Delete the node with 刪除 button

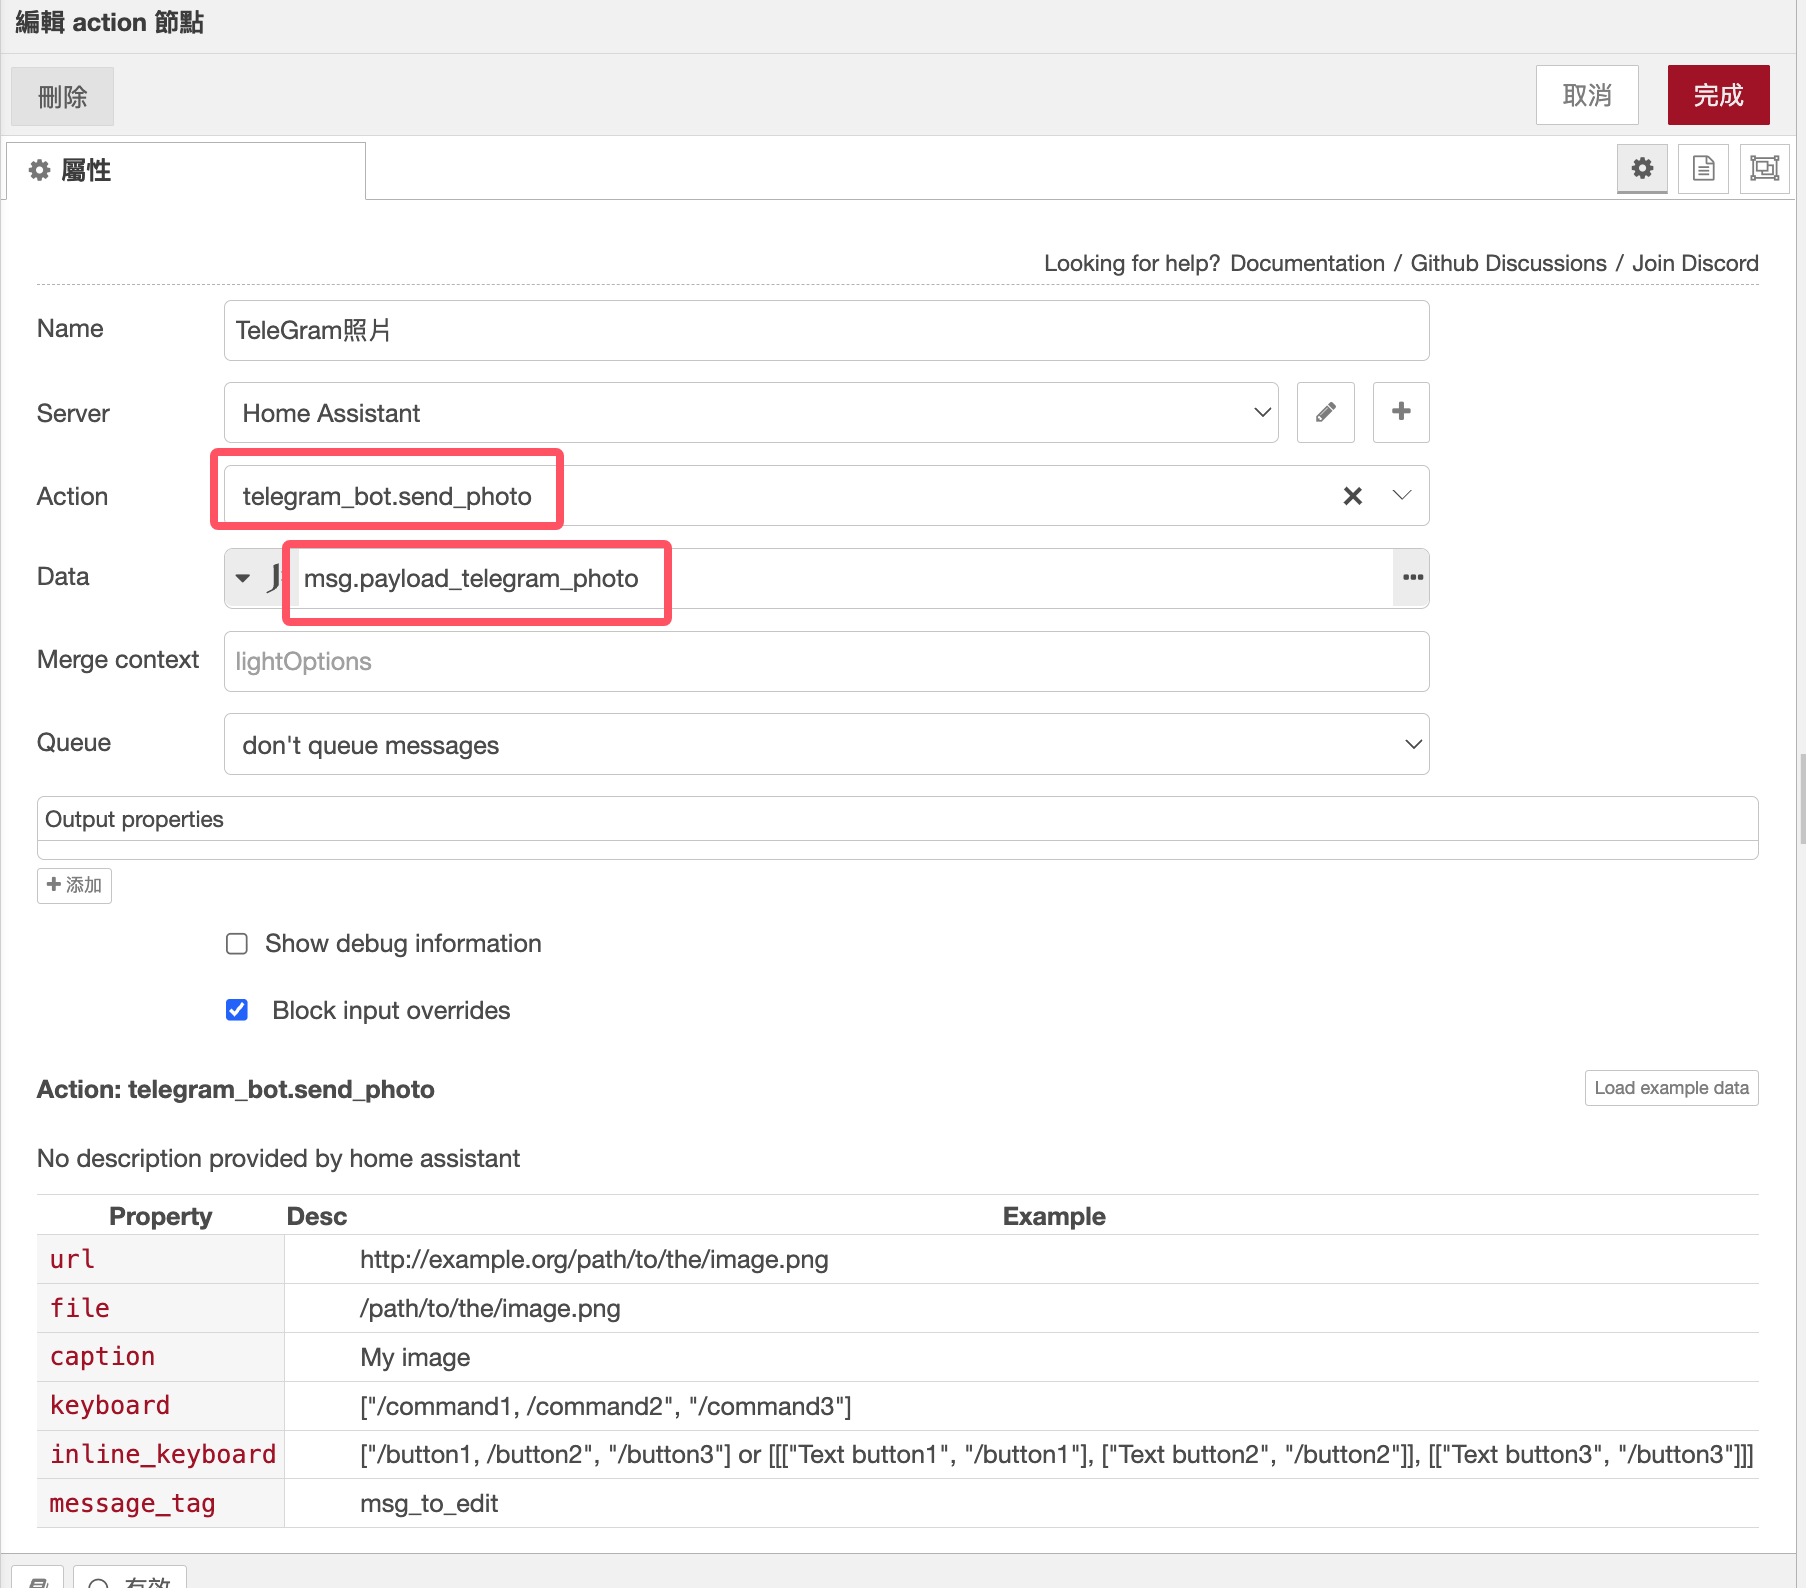[x=62, y=97]
